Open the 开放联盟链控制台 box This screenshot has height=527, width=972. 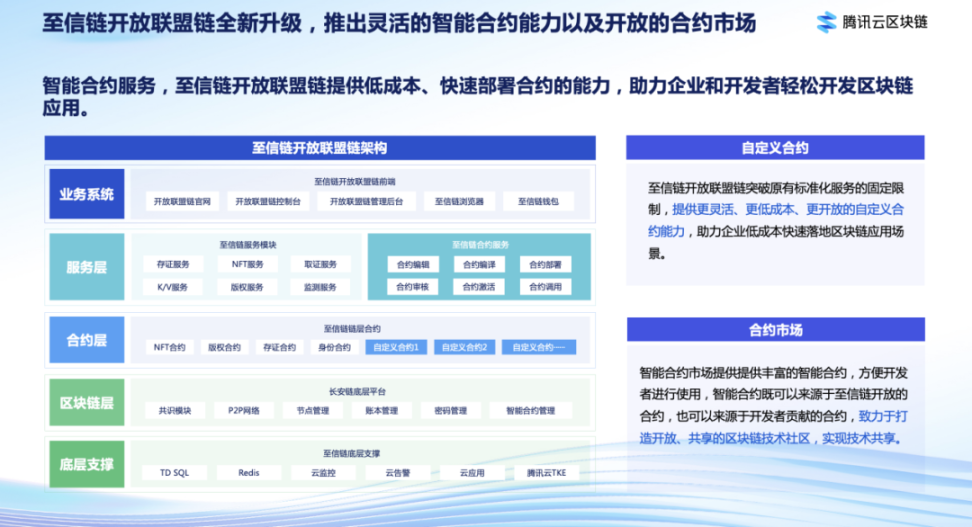pos(268,202)
